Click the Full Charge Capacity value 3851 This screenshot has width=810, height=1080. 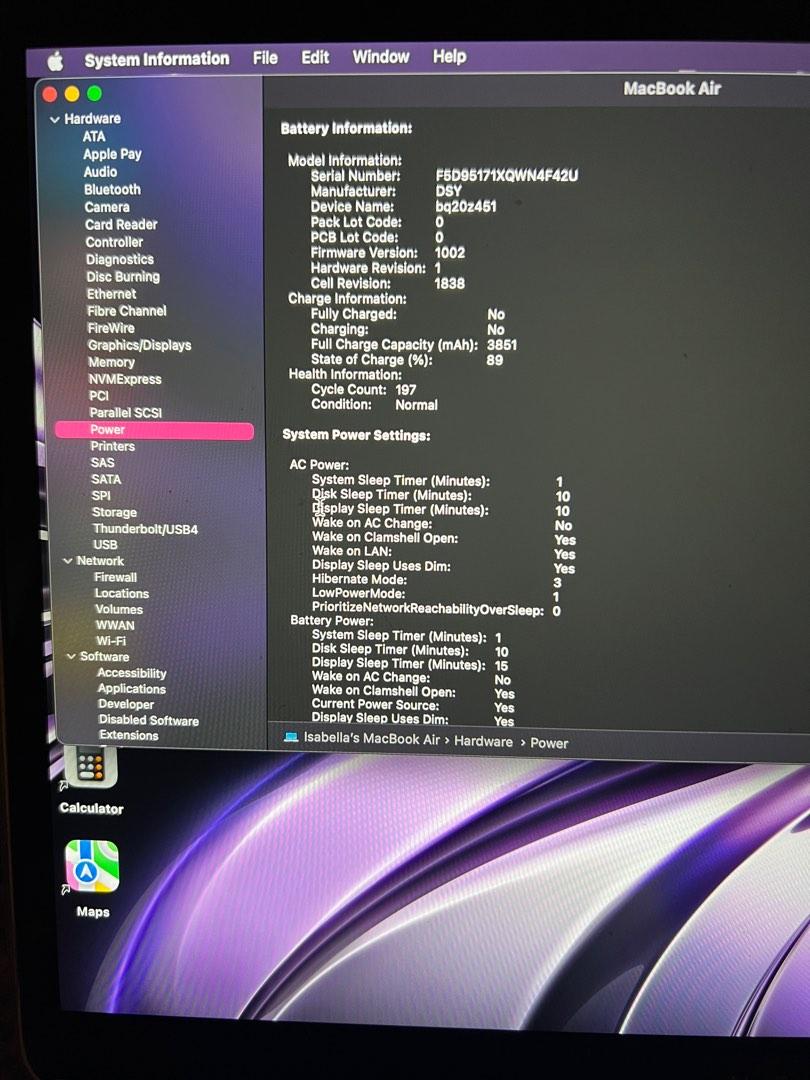click(501, 344)
